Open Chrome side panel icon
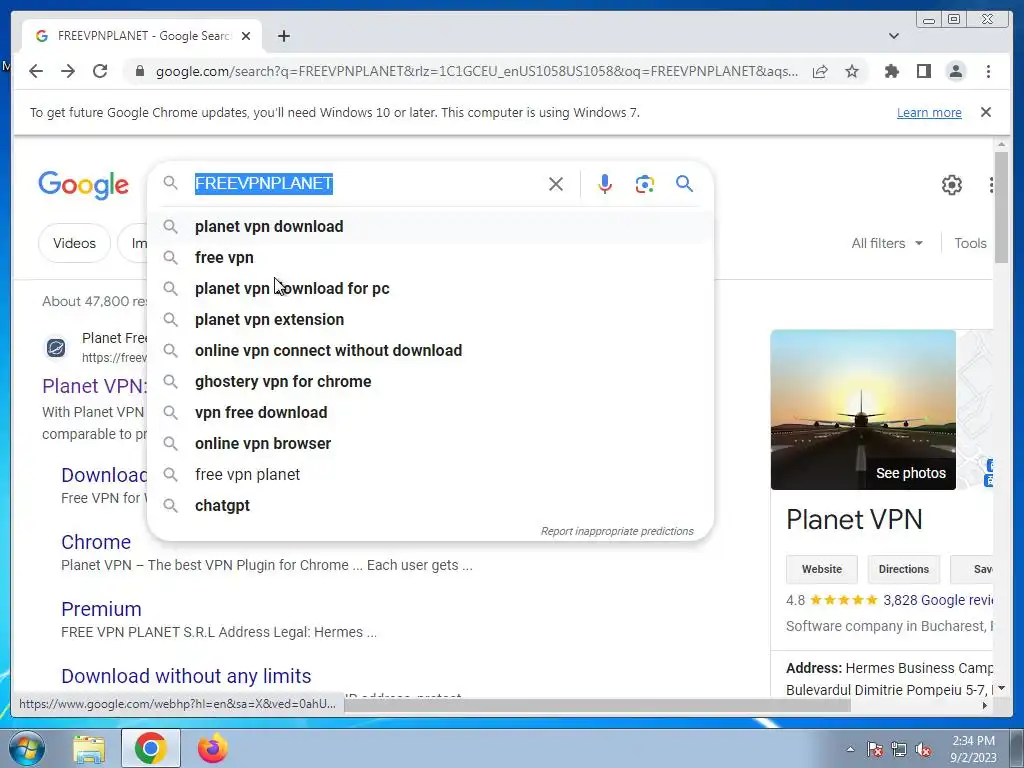The height and width of the screenshot is (768, 1024). pyautogui.click(x=923, y=71)
